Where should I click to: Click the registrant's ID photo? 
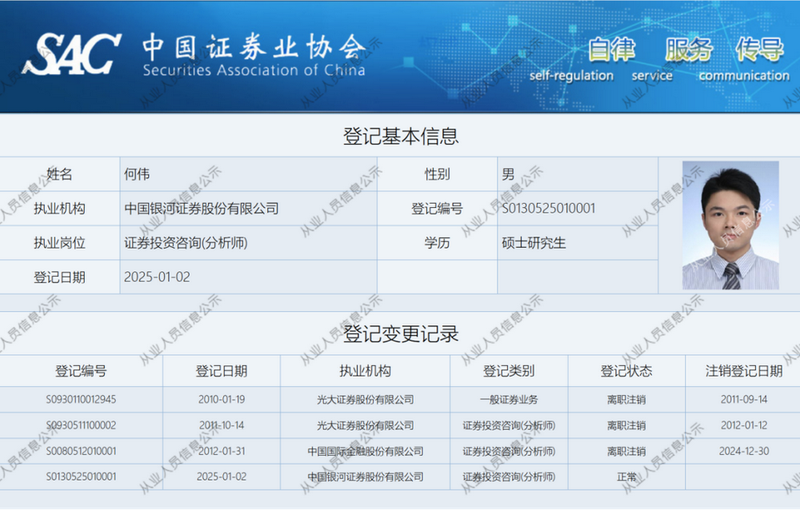(730, 225)
